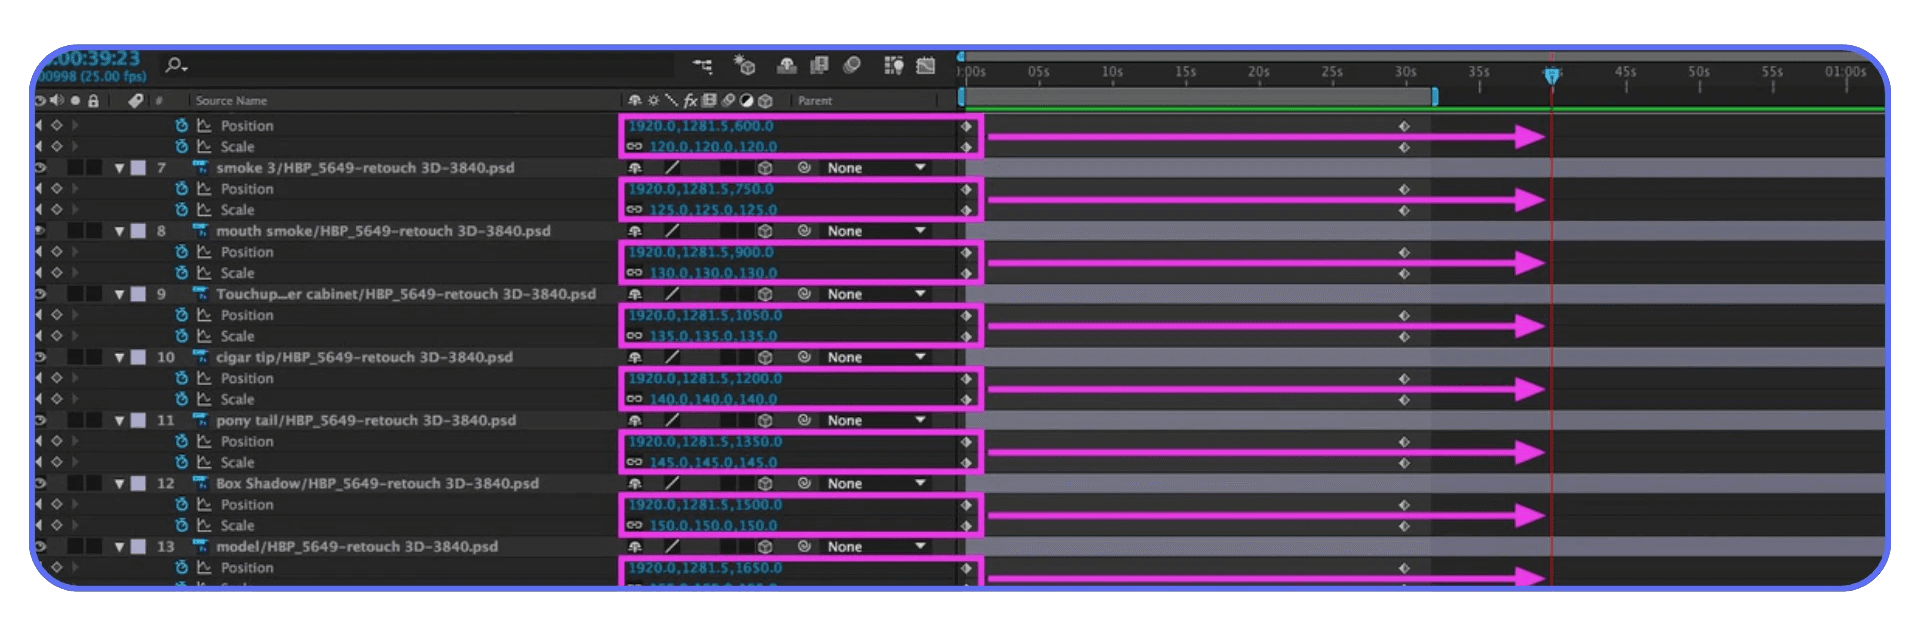The height and width of the screenshot is (642, 1920).
Task: Click the 25s mark on the time ruler
Action: pyautogui.click(x=1332, y=72)
